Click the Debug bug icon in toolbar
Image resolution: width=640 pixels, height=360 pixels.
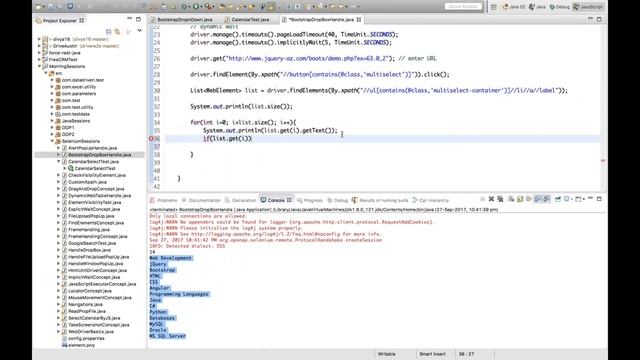[x=184, y=7]
